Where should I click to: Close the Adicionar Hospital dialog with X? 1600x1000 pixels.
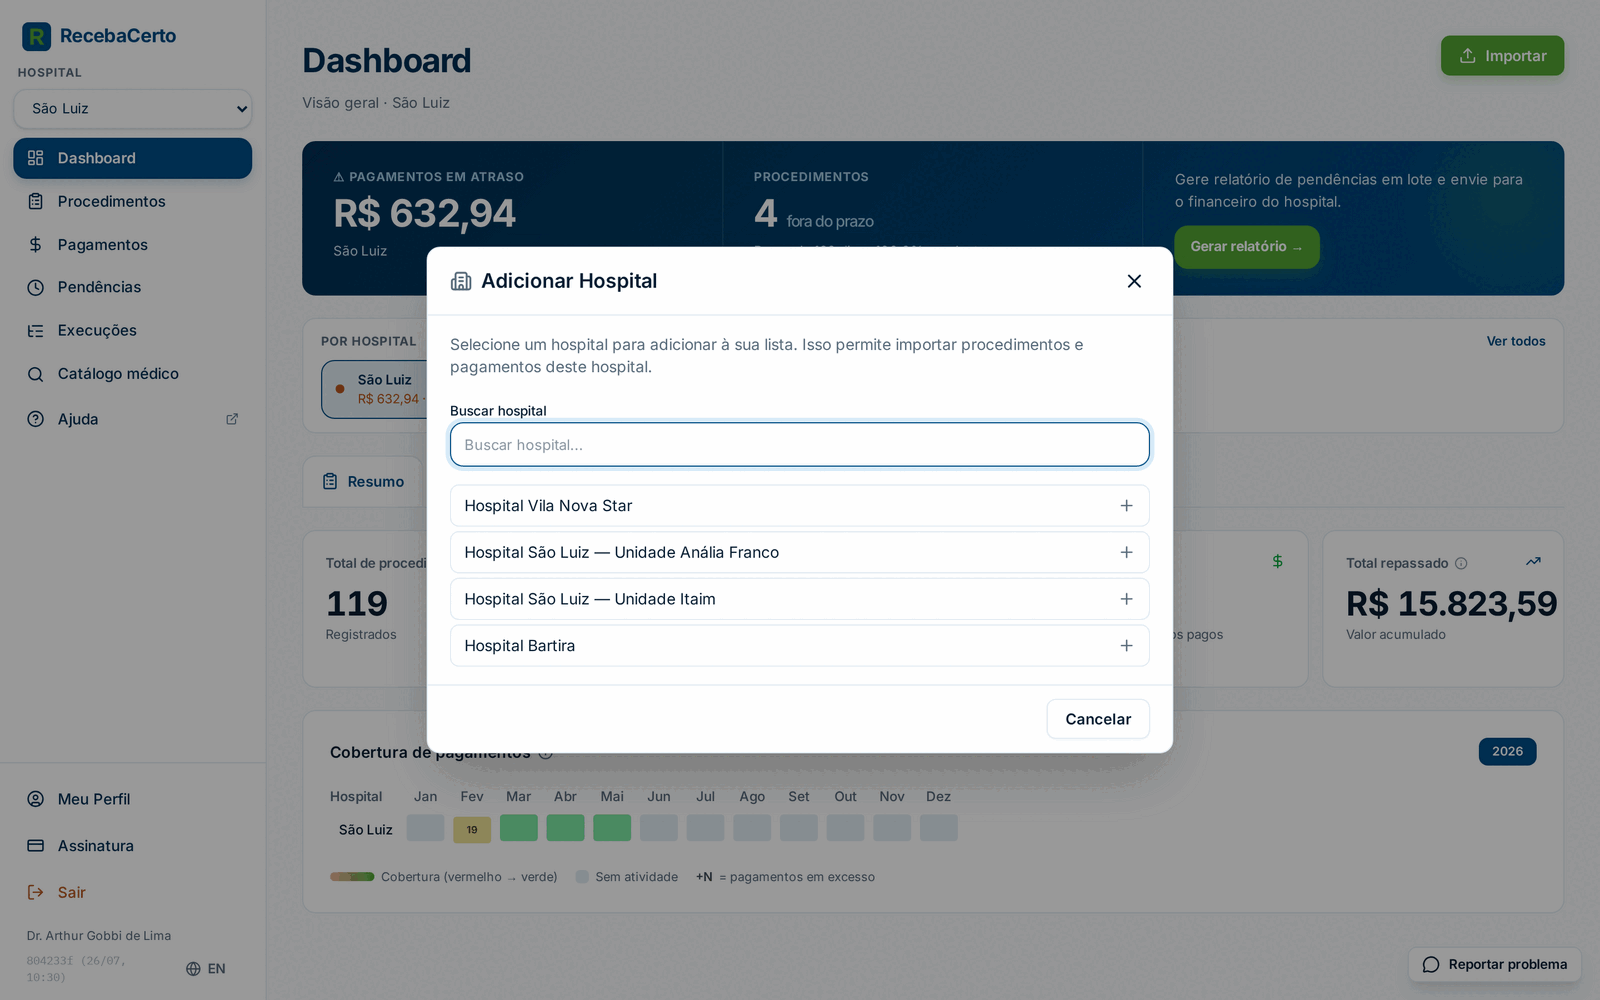coord(1134,281)
